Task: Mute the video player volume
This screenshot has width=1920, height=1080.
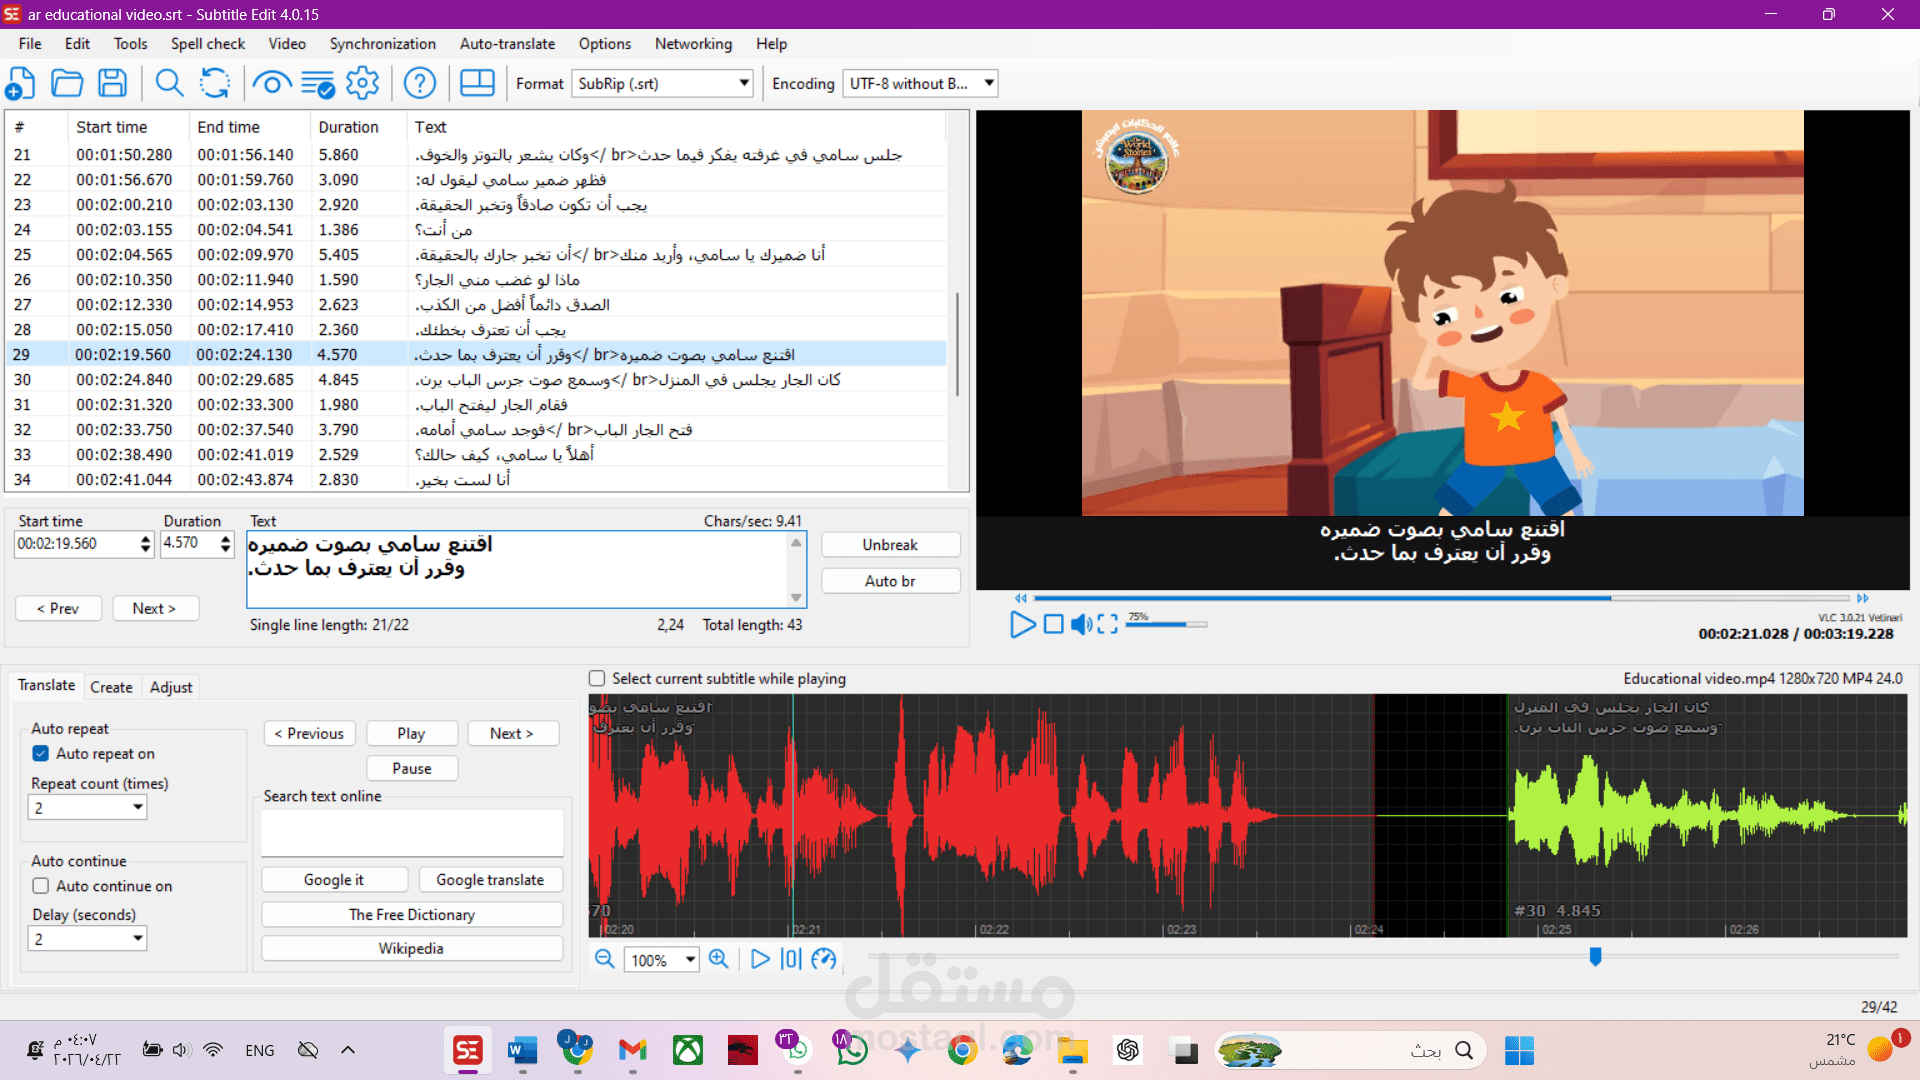Action: click(x=1080, y=623)
